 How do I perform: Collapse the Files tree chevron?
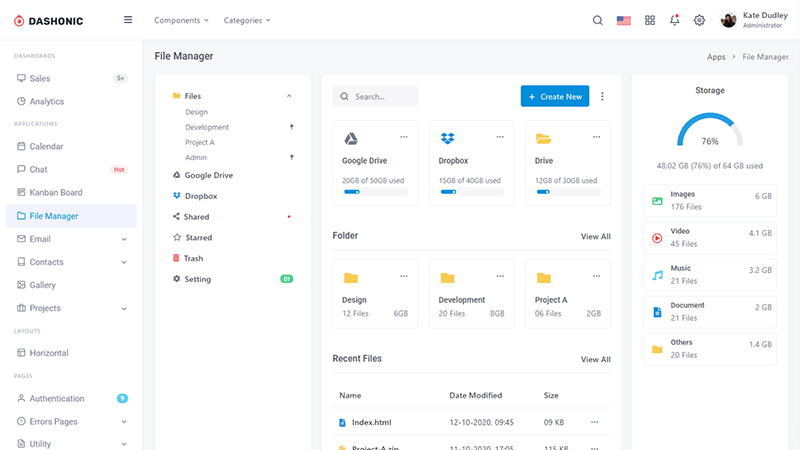[289, 96]
